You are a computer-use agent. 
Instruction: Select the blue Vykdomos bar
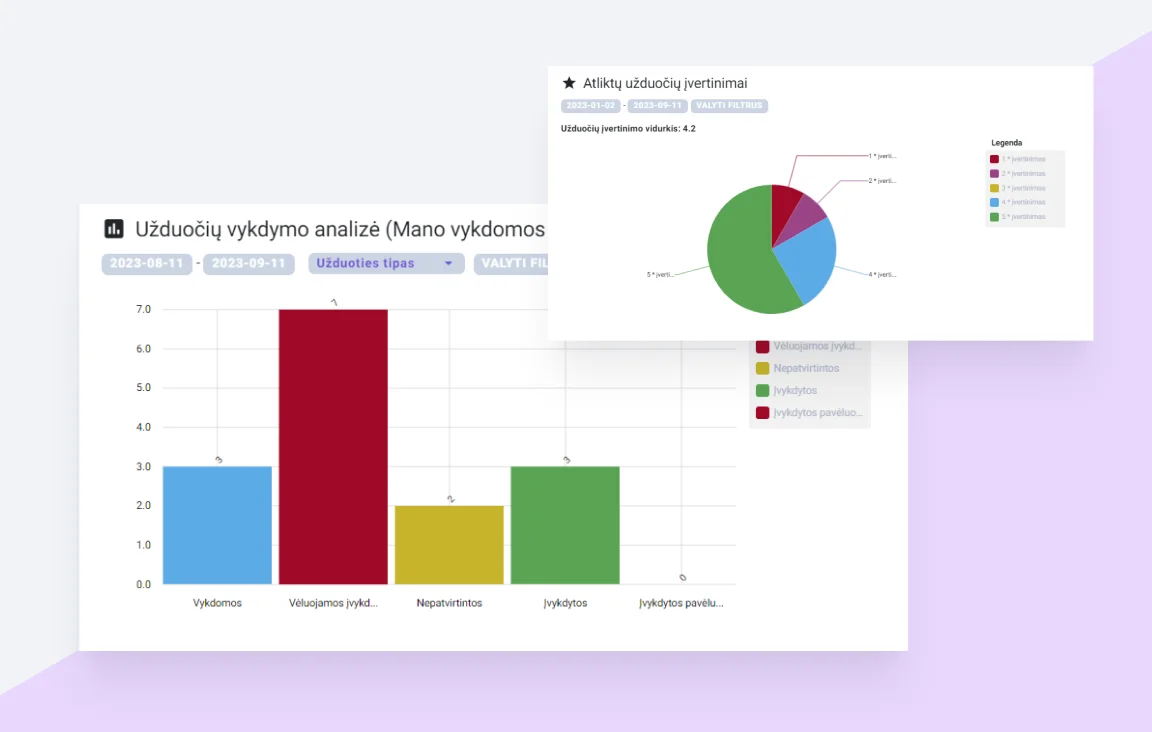(x=217, y=525)
